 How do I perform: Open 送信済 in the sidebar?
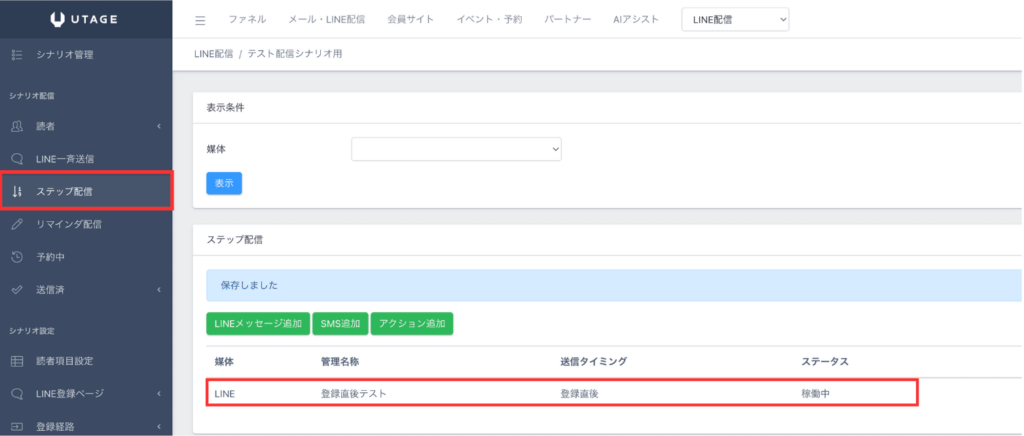click(x=50, y=290)
